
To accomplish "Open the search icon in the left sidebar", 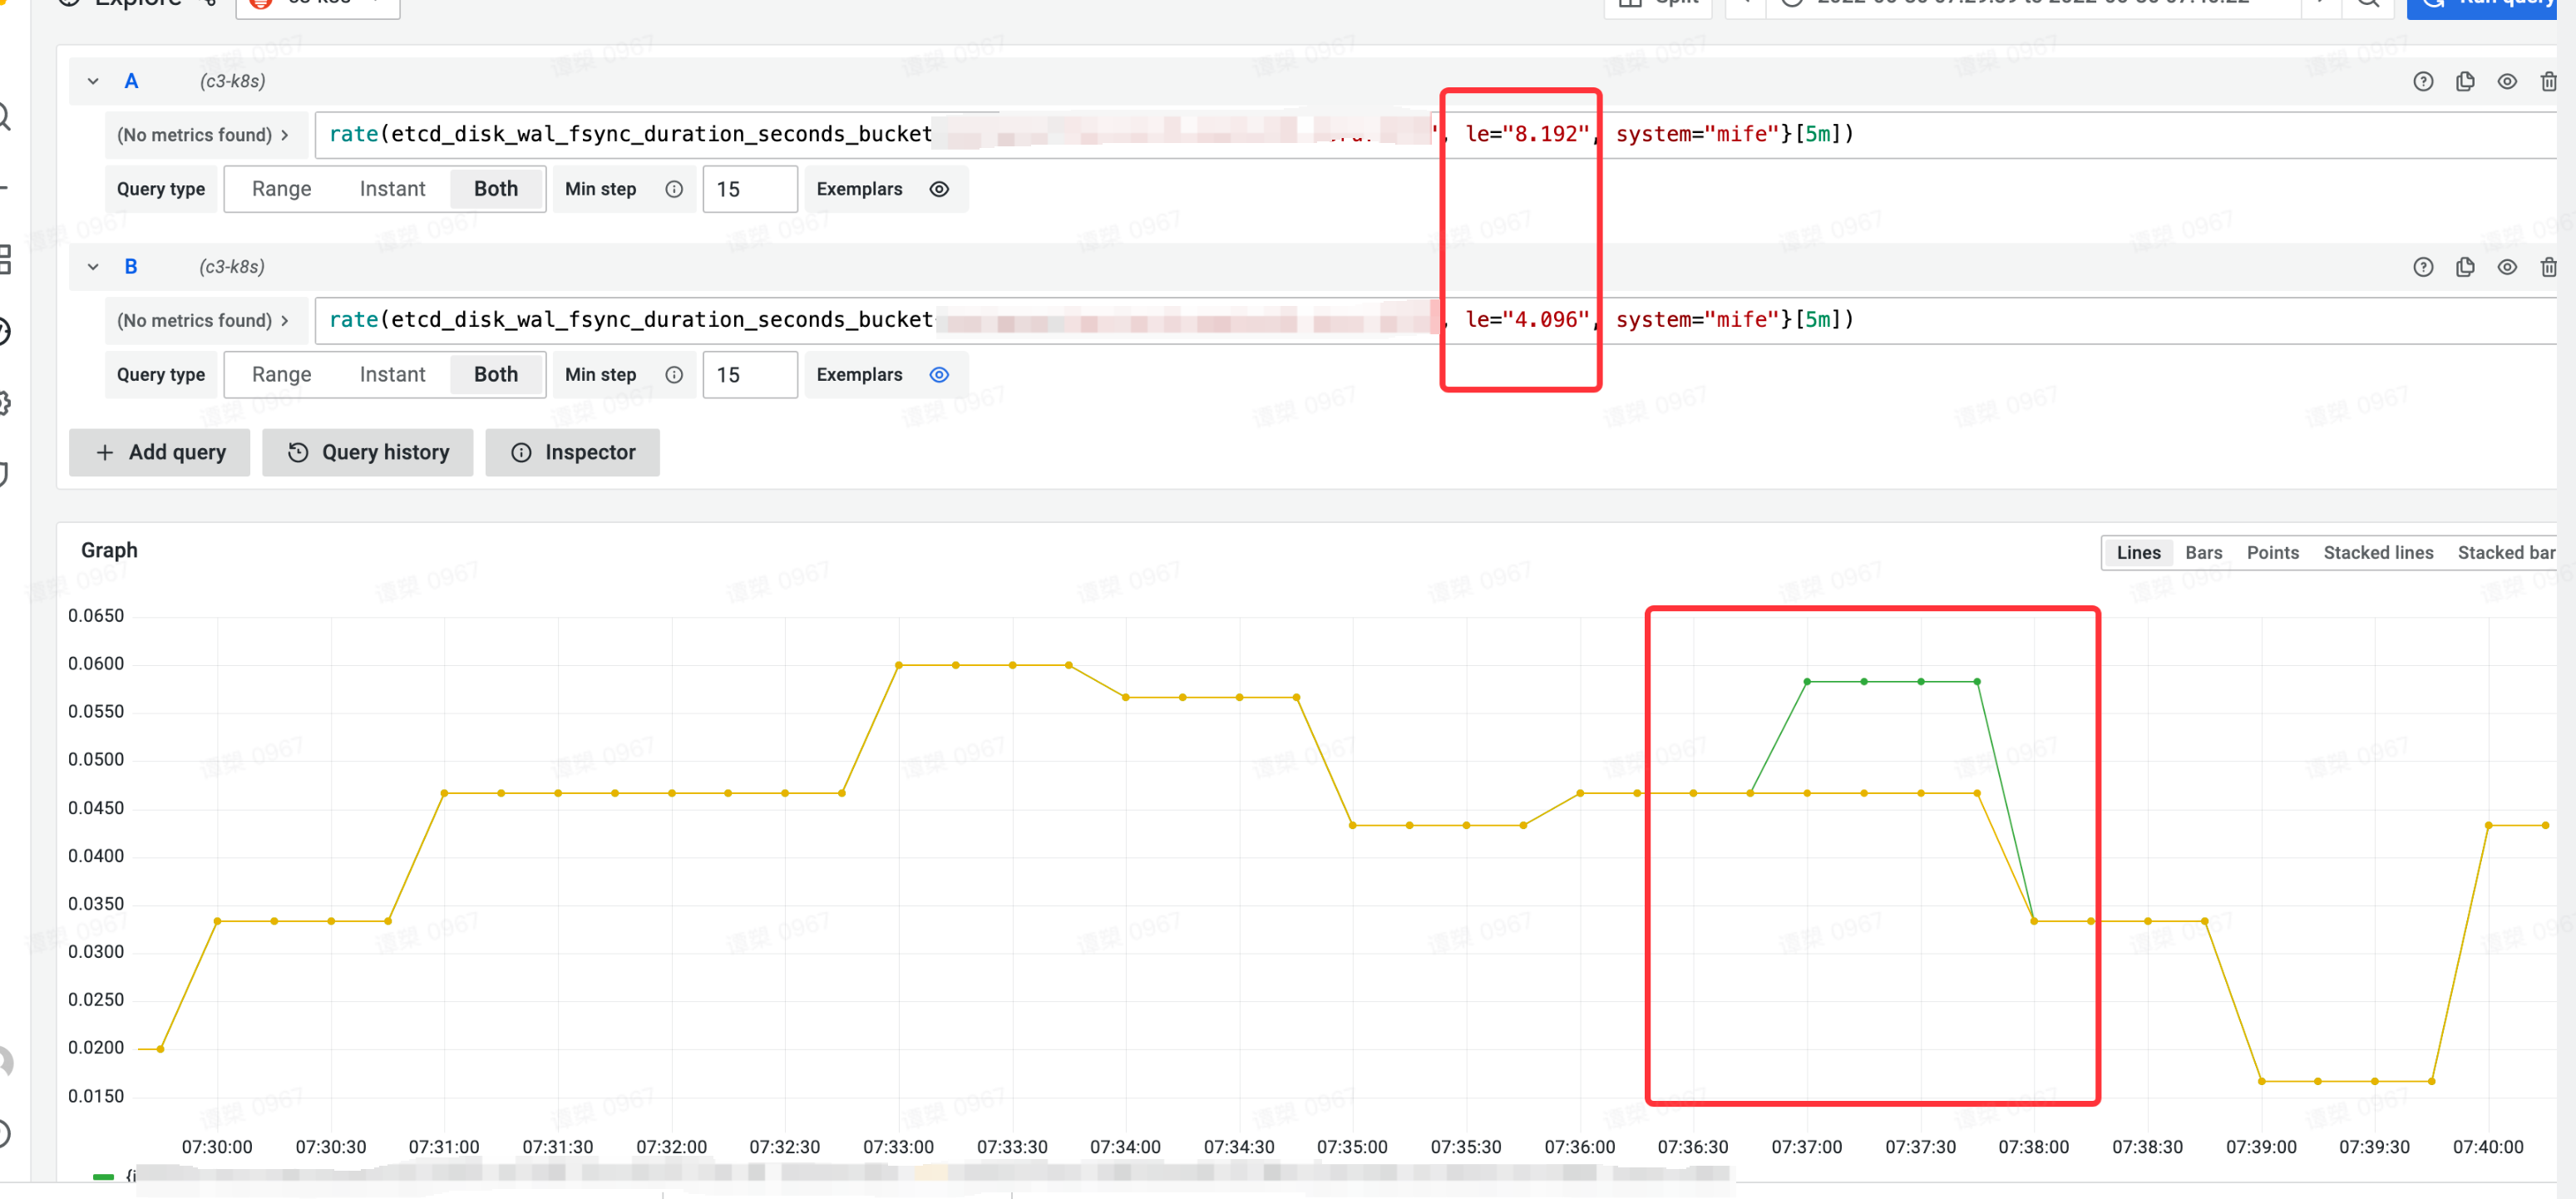I will [5, 118].
